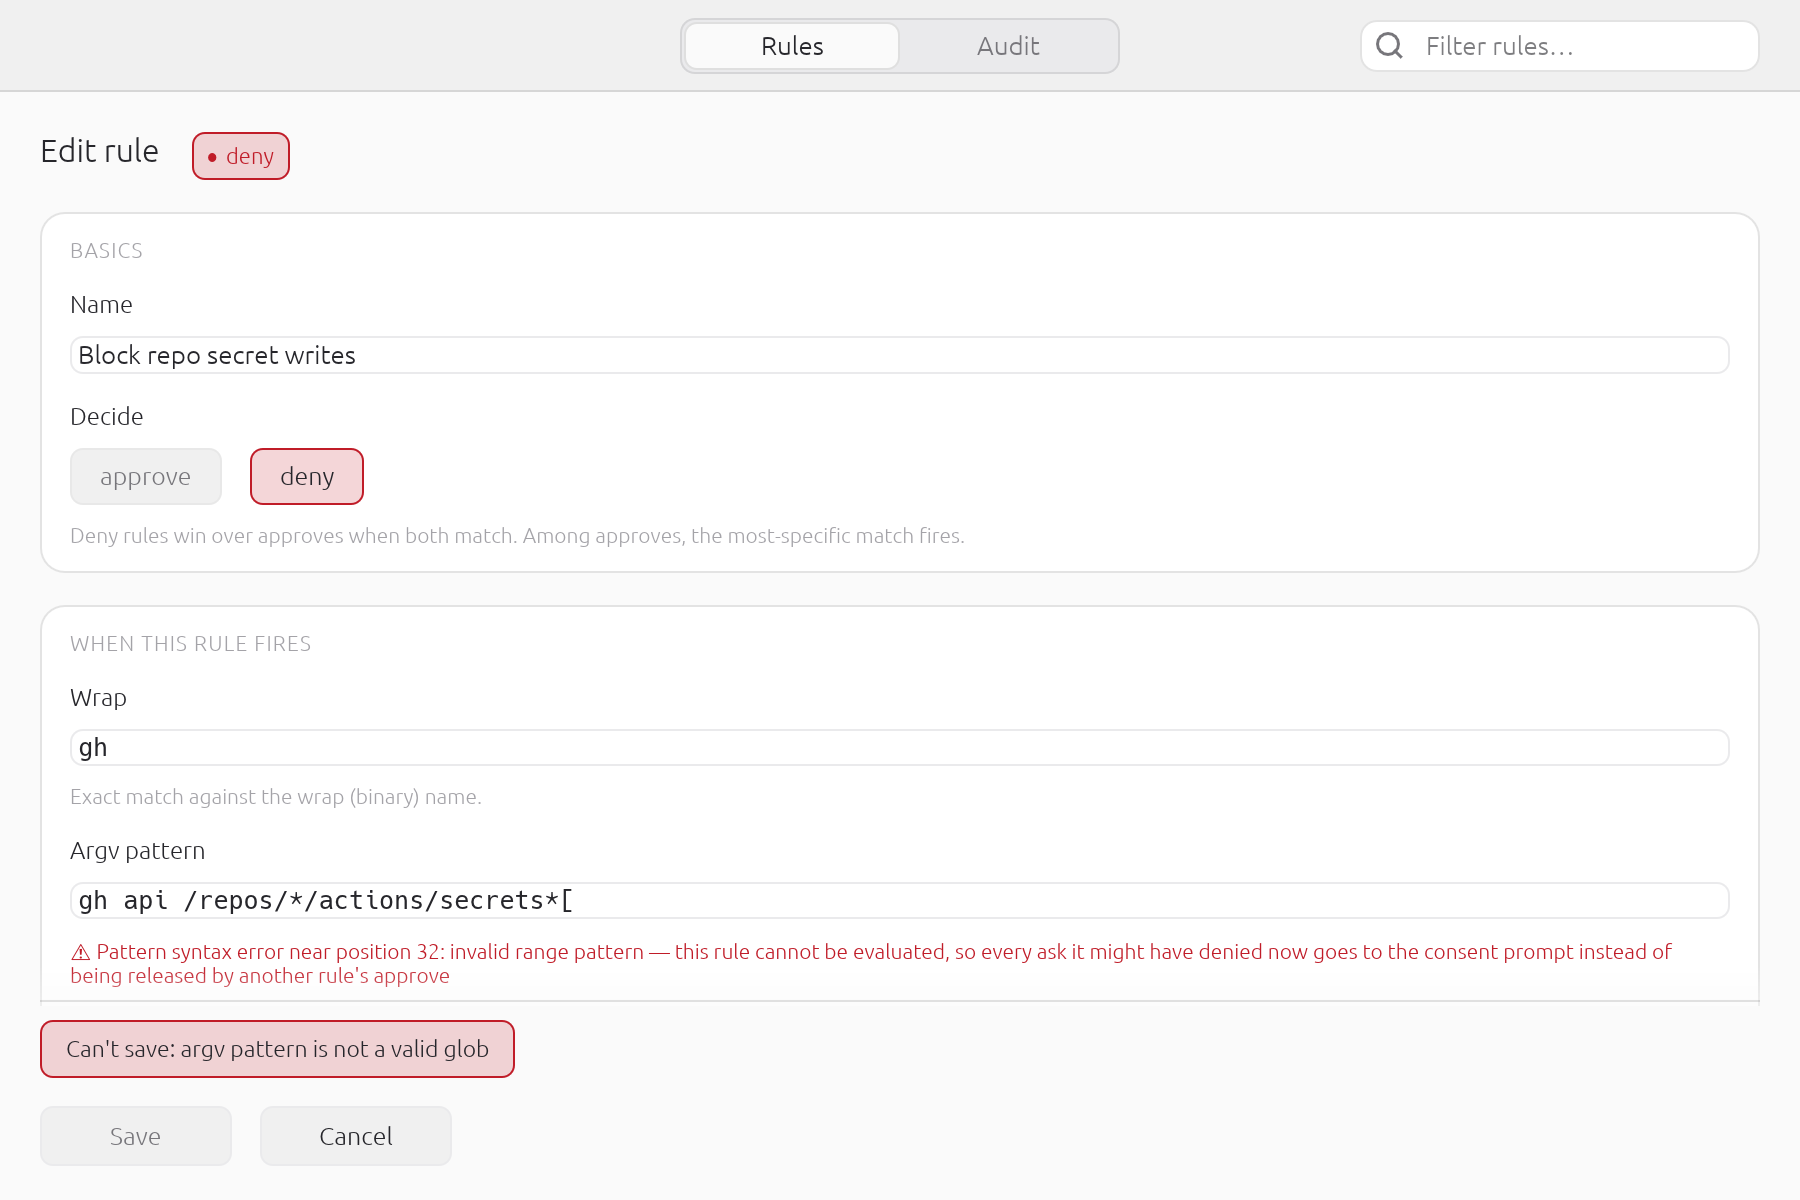Screen dimensions: 1800x1200
Task: Click the Can't save error banner
Action: pos(277,1049)
